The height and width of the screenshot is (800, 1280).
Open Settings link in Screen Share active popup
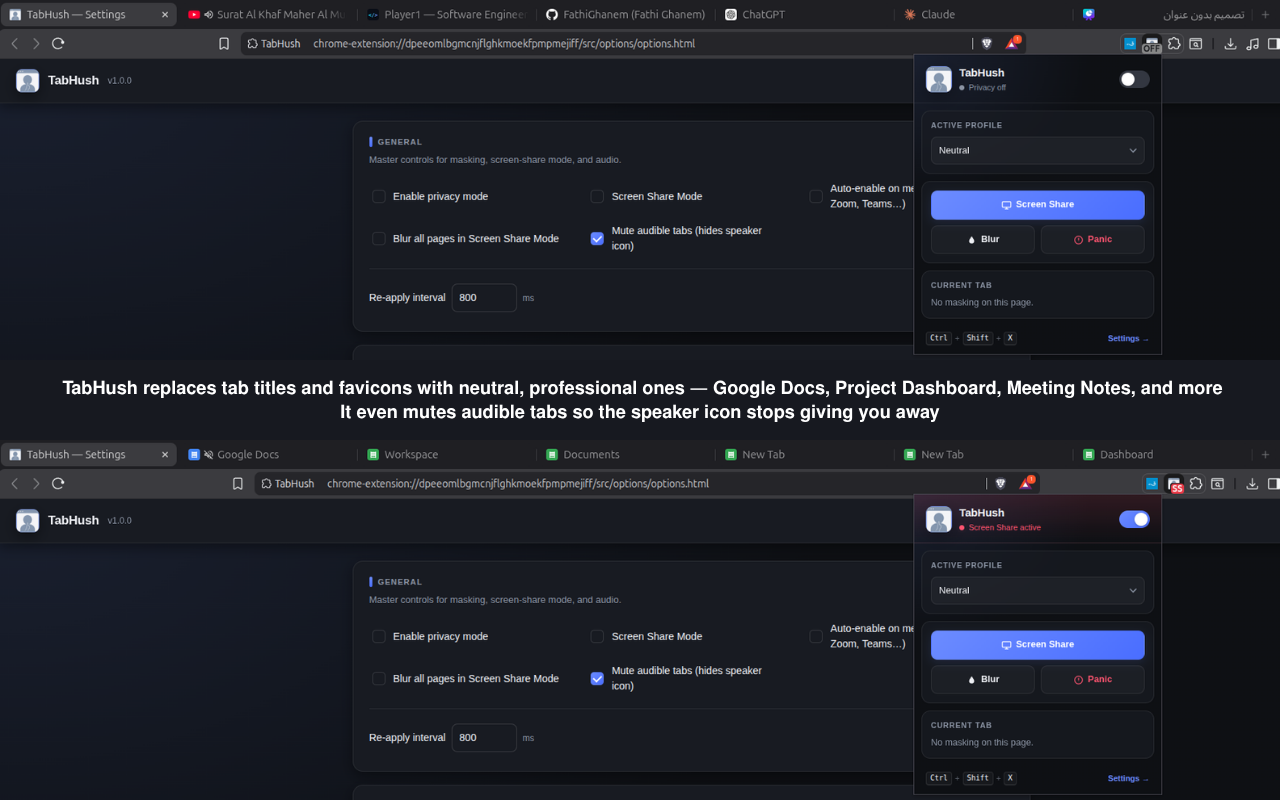pos(1128,779)
